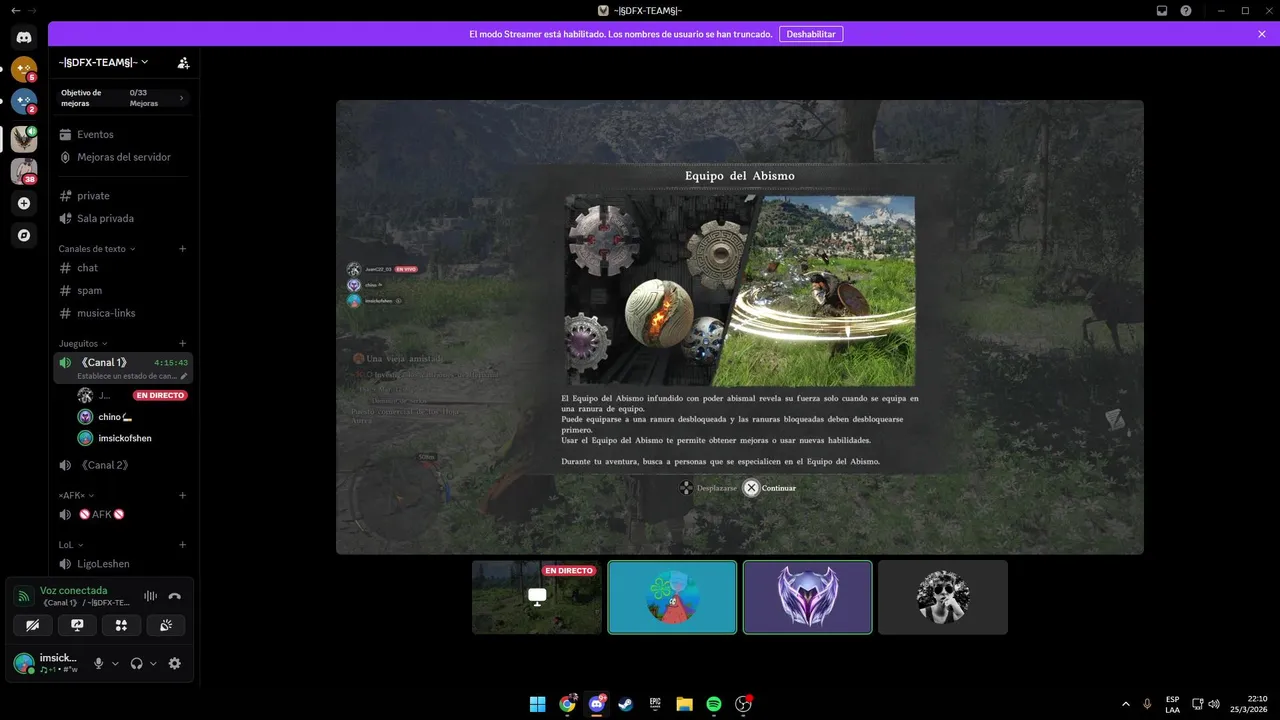Create a channel in the Jueguitos category
The height and width of the screenshot is (720, 1280).
(182, 343)
